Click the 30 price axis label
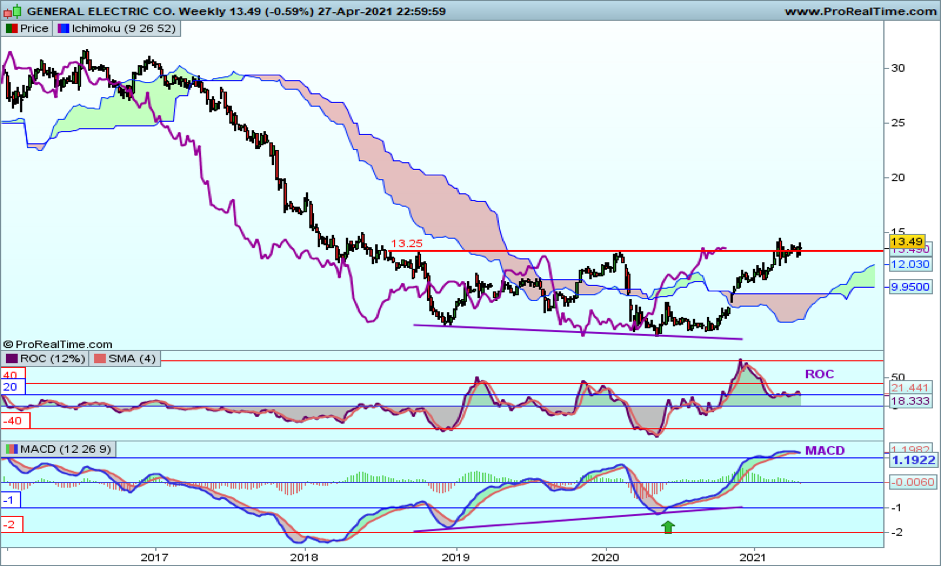 (898, 68)
